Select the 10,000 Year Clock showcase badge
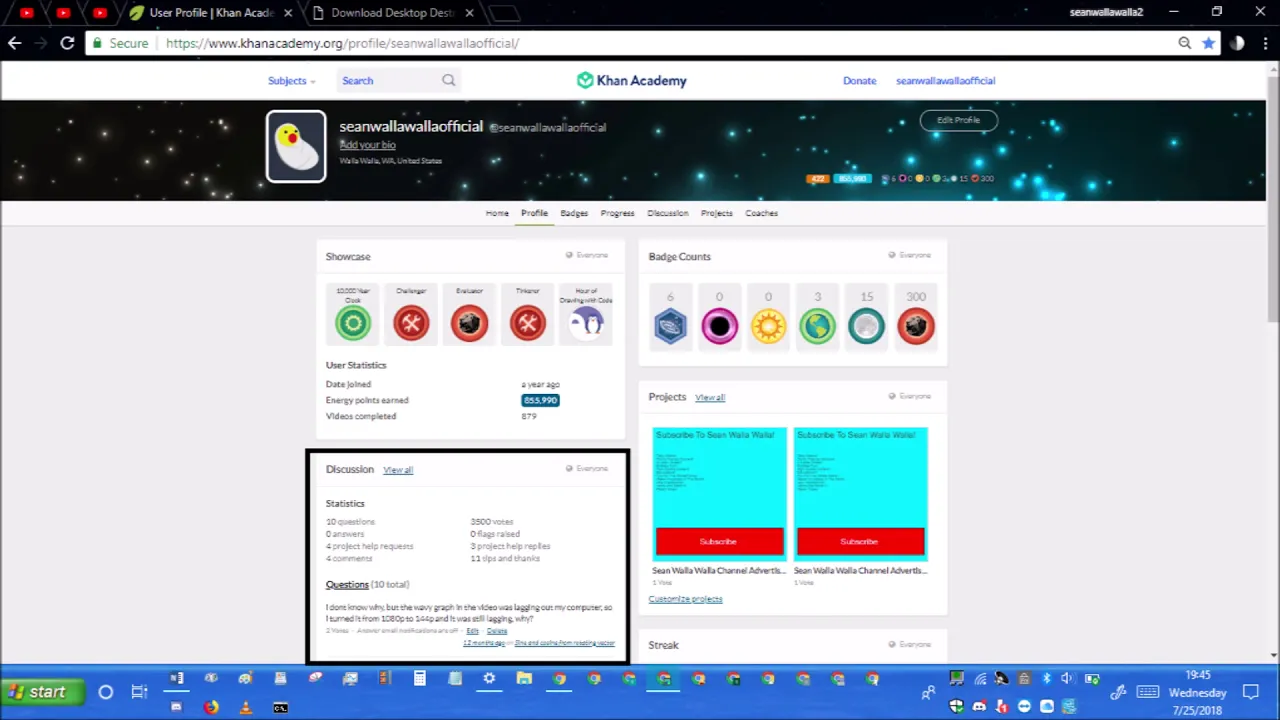 [353, 316]
